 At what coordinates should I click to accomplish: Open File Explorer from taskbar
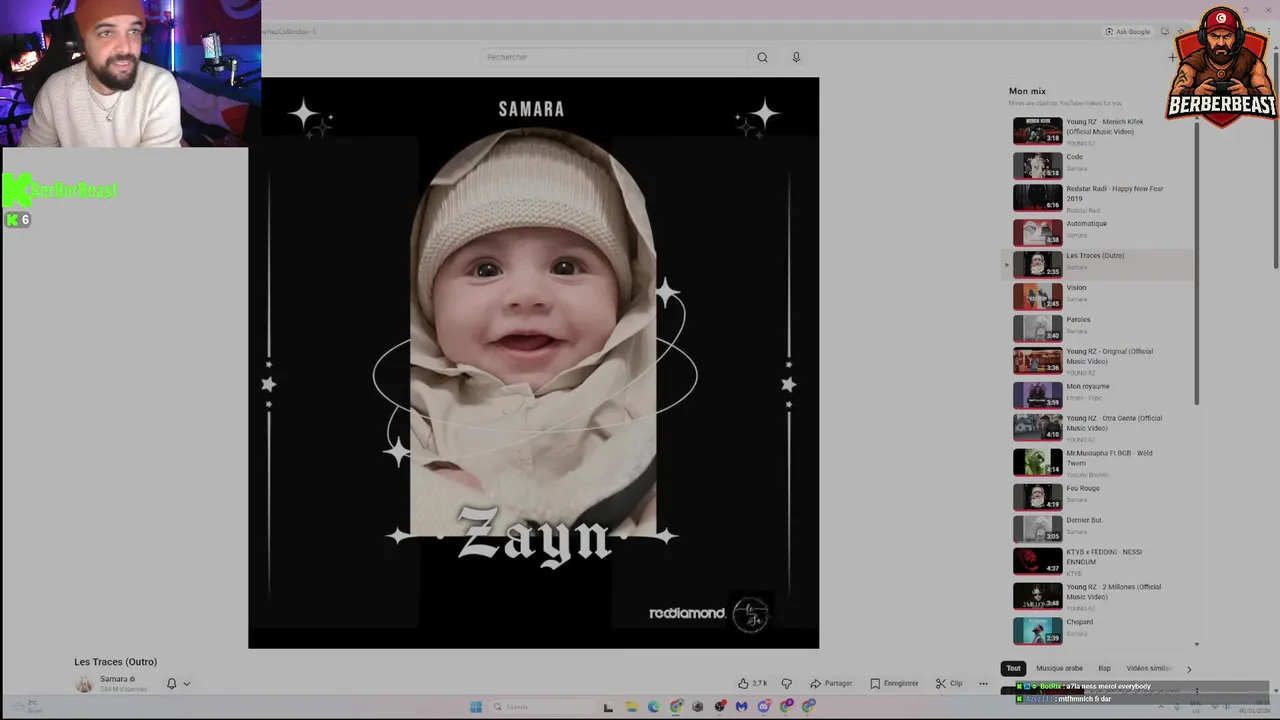(631, 707)
